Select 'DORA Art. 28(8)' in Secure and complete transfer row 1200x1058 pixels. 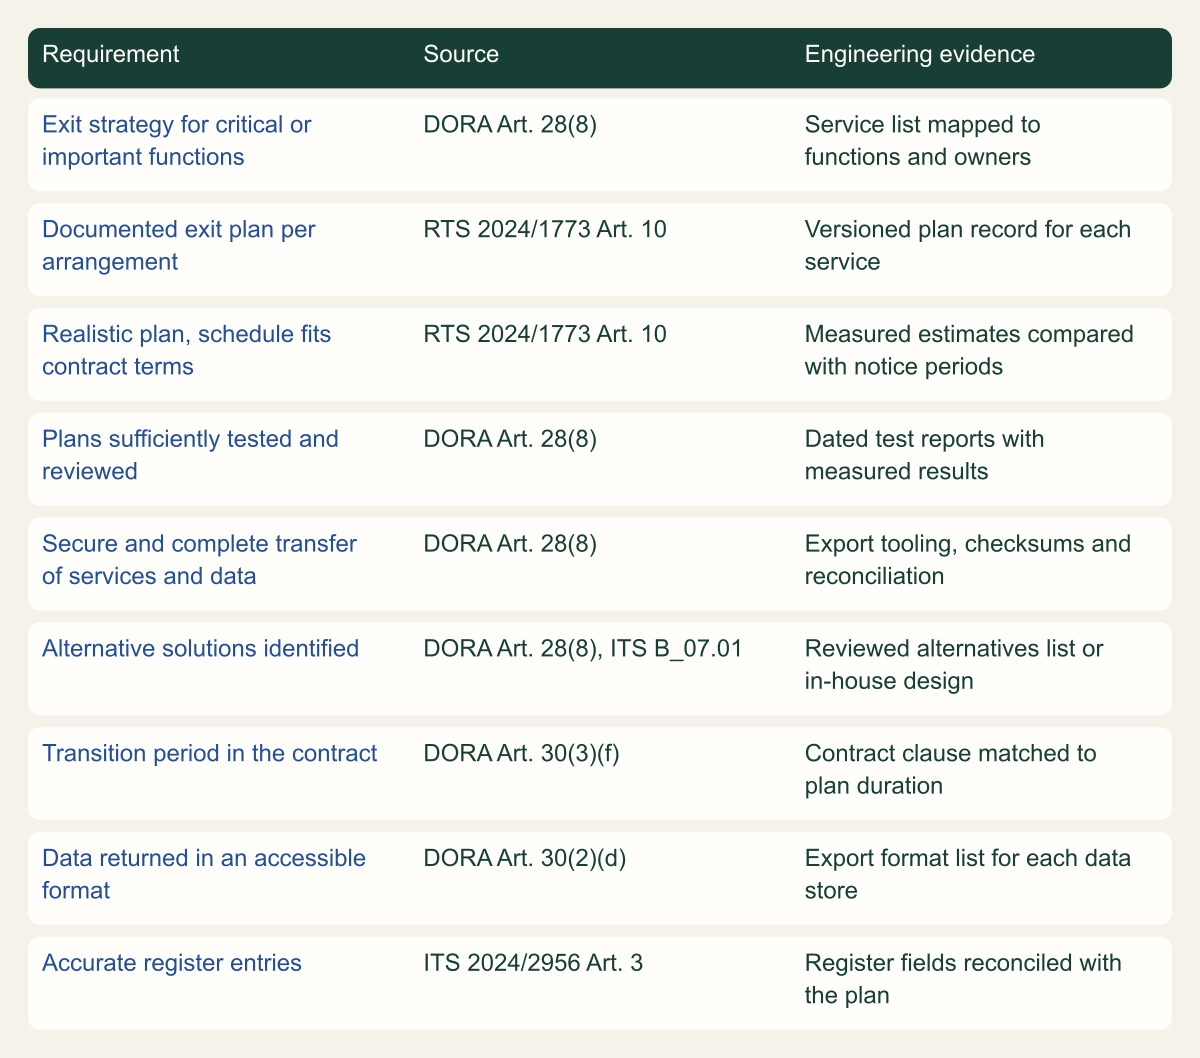(510, 544)
